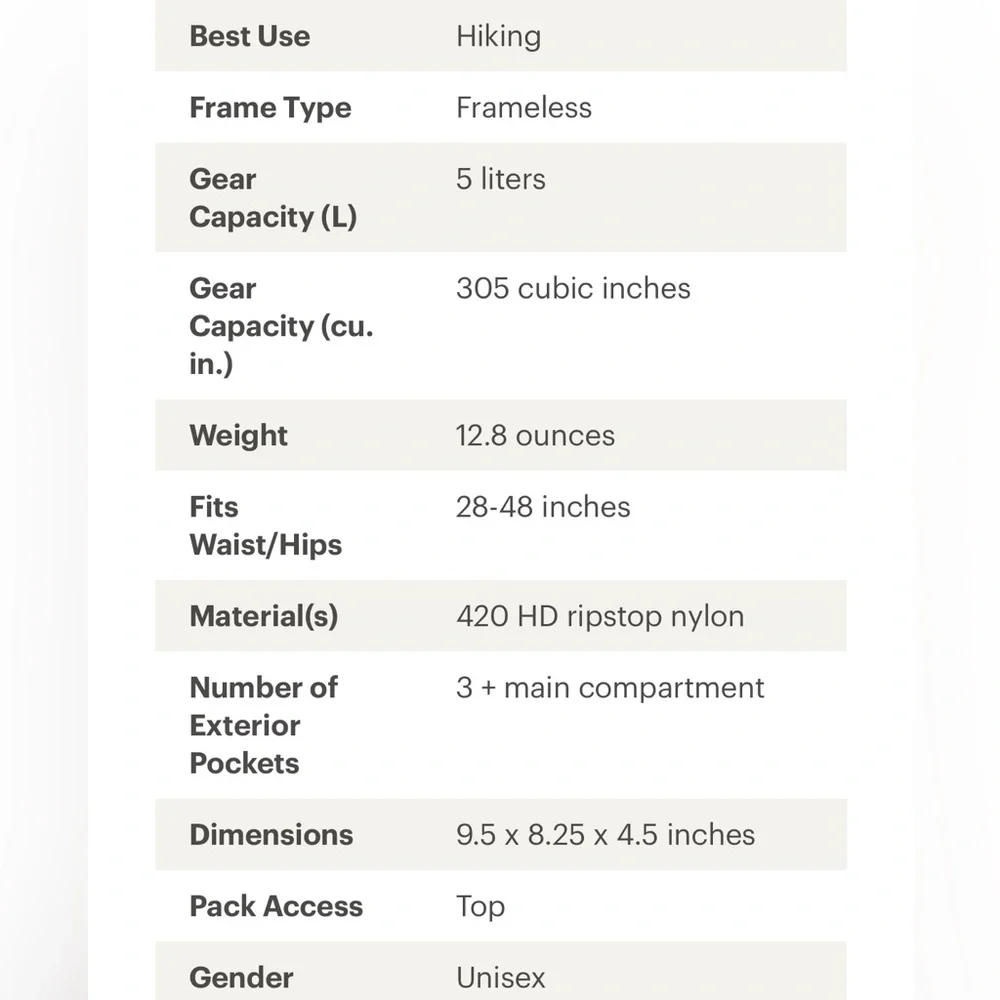
Task: Click the Best Use label
Action: tap(249, 36)
